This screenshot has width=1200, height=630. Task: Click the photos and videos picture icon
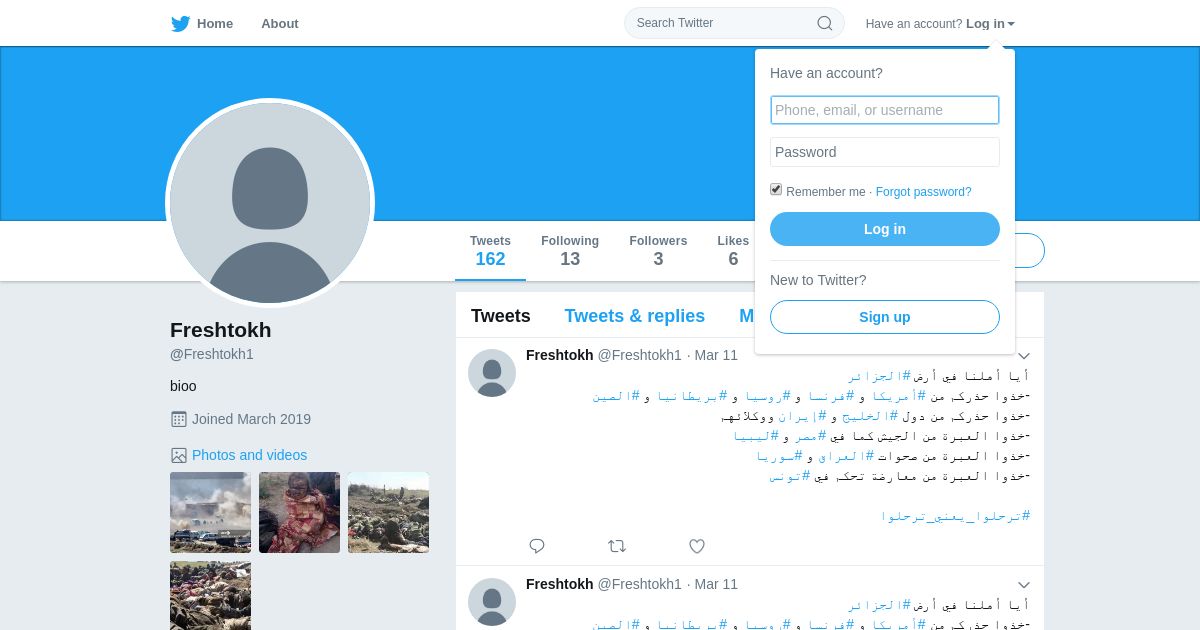tap(179, 455)
